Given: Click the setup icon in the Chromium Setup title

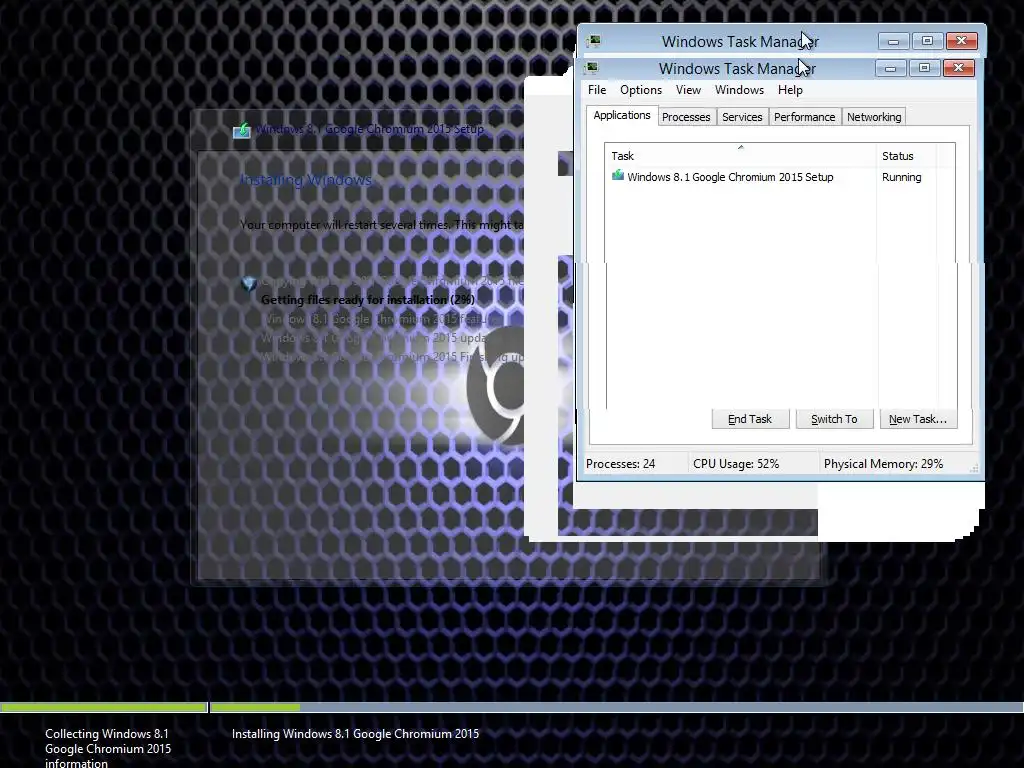Looking at the screenshot, I should pos(242,131).
